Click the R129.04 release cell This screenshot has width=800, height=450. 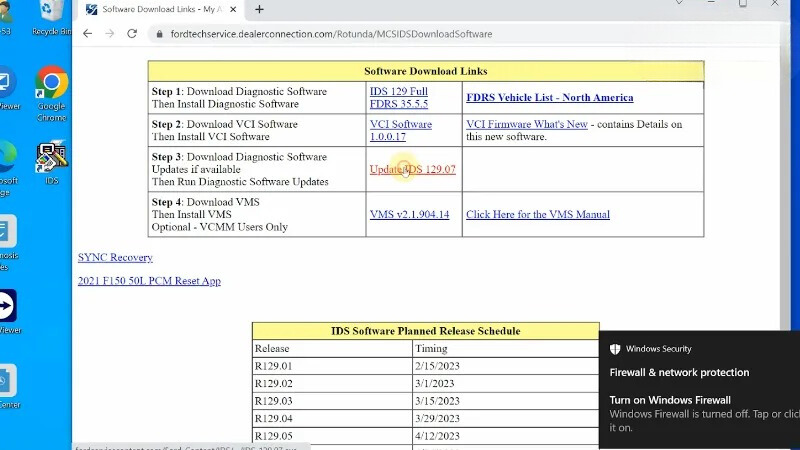(332, 418)
